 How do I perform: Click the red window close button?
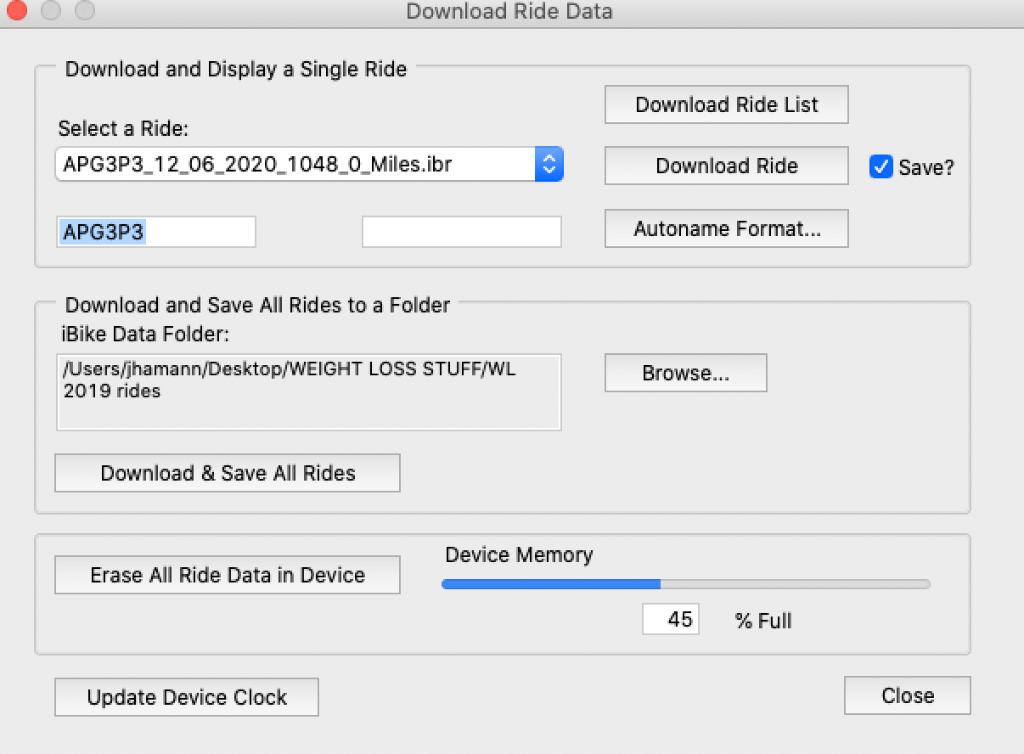tap(17, 11)
